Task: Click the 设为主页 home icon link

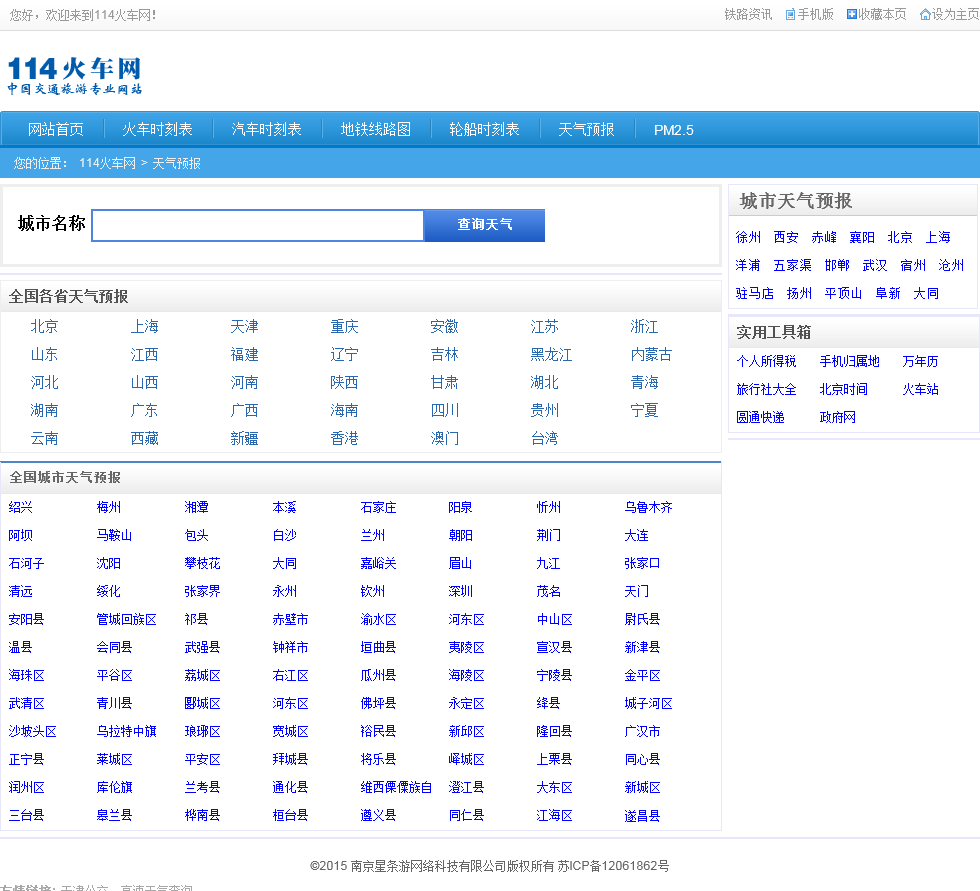Action: pyautogui.click(x=949, y=14)
